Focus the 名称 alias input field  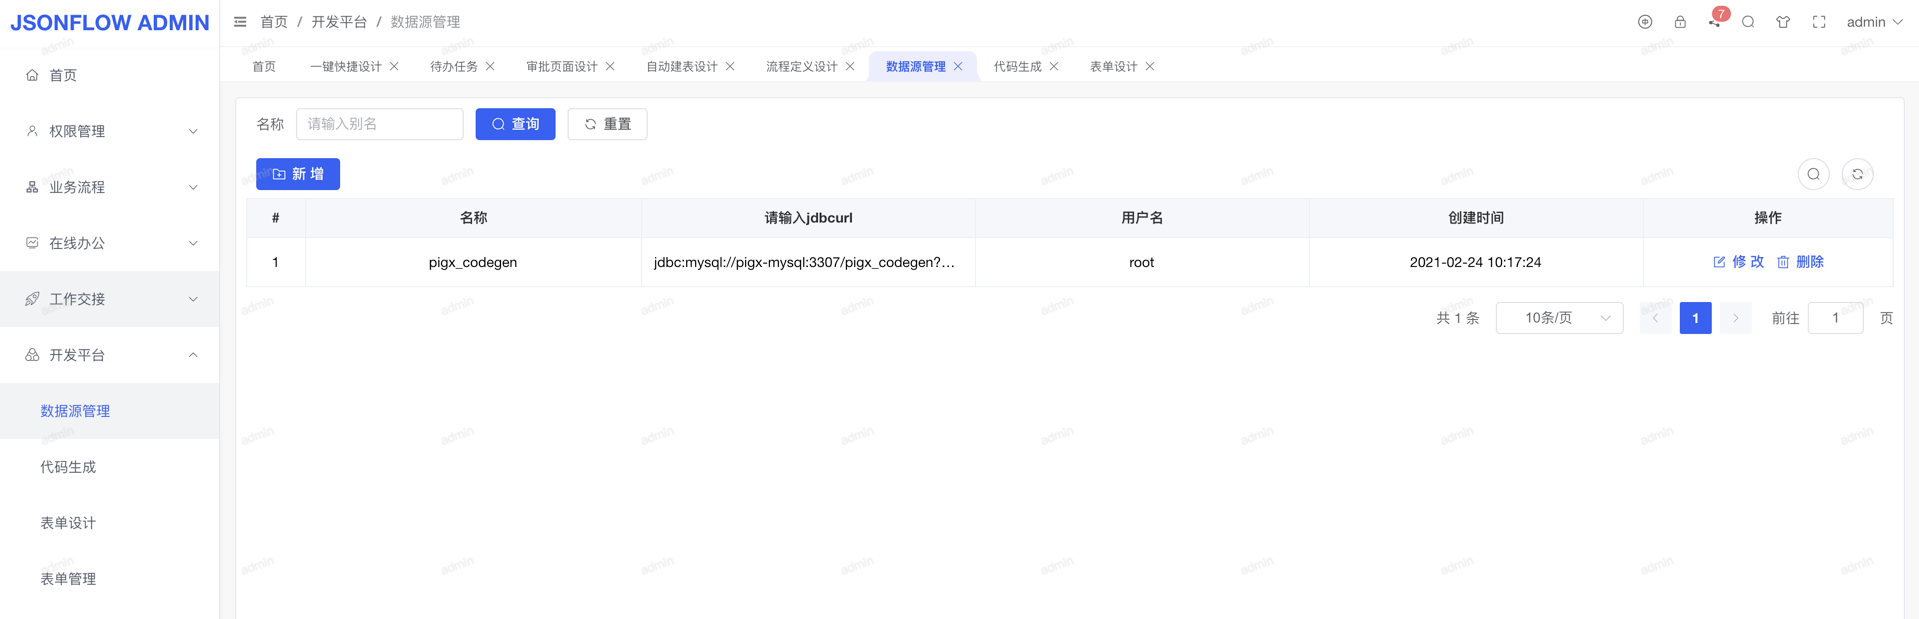380,124
